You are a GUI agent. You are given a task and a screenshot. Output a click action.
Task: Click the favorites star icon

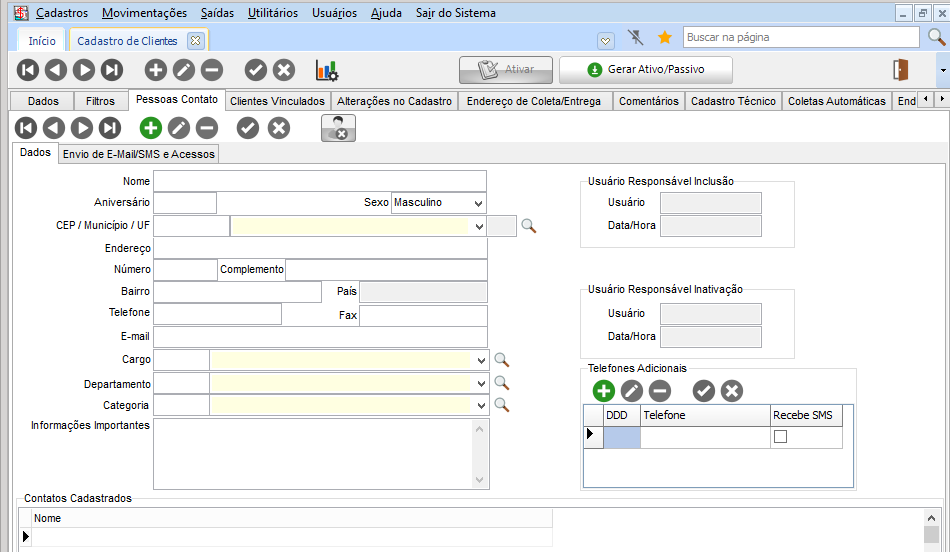(x=664, y=38)
